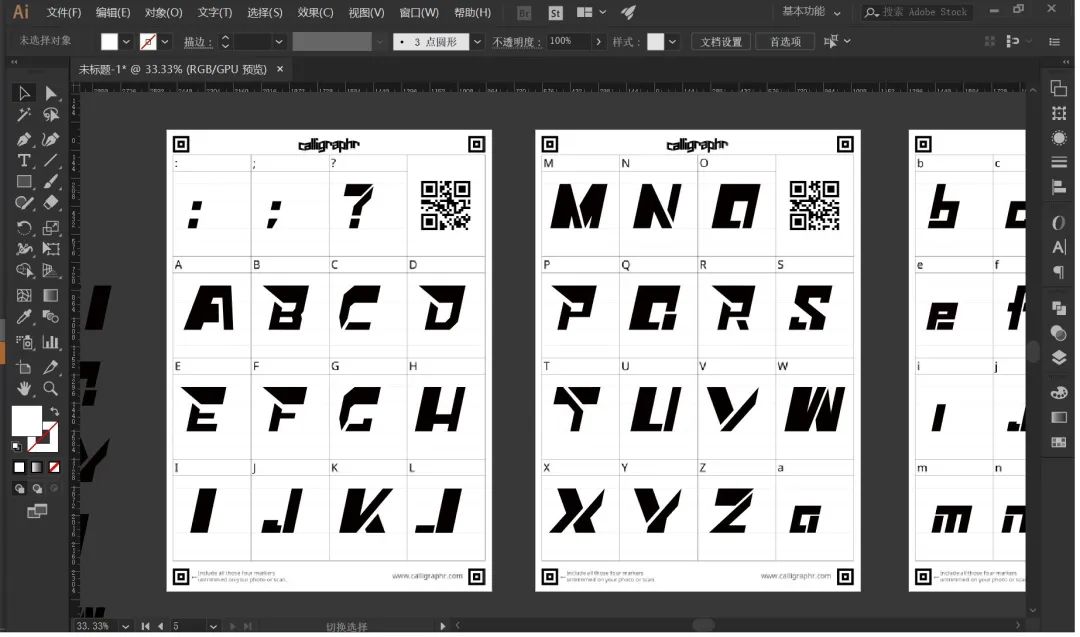Select the Rectangle tool

(x=23, y=183)
